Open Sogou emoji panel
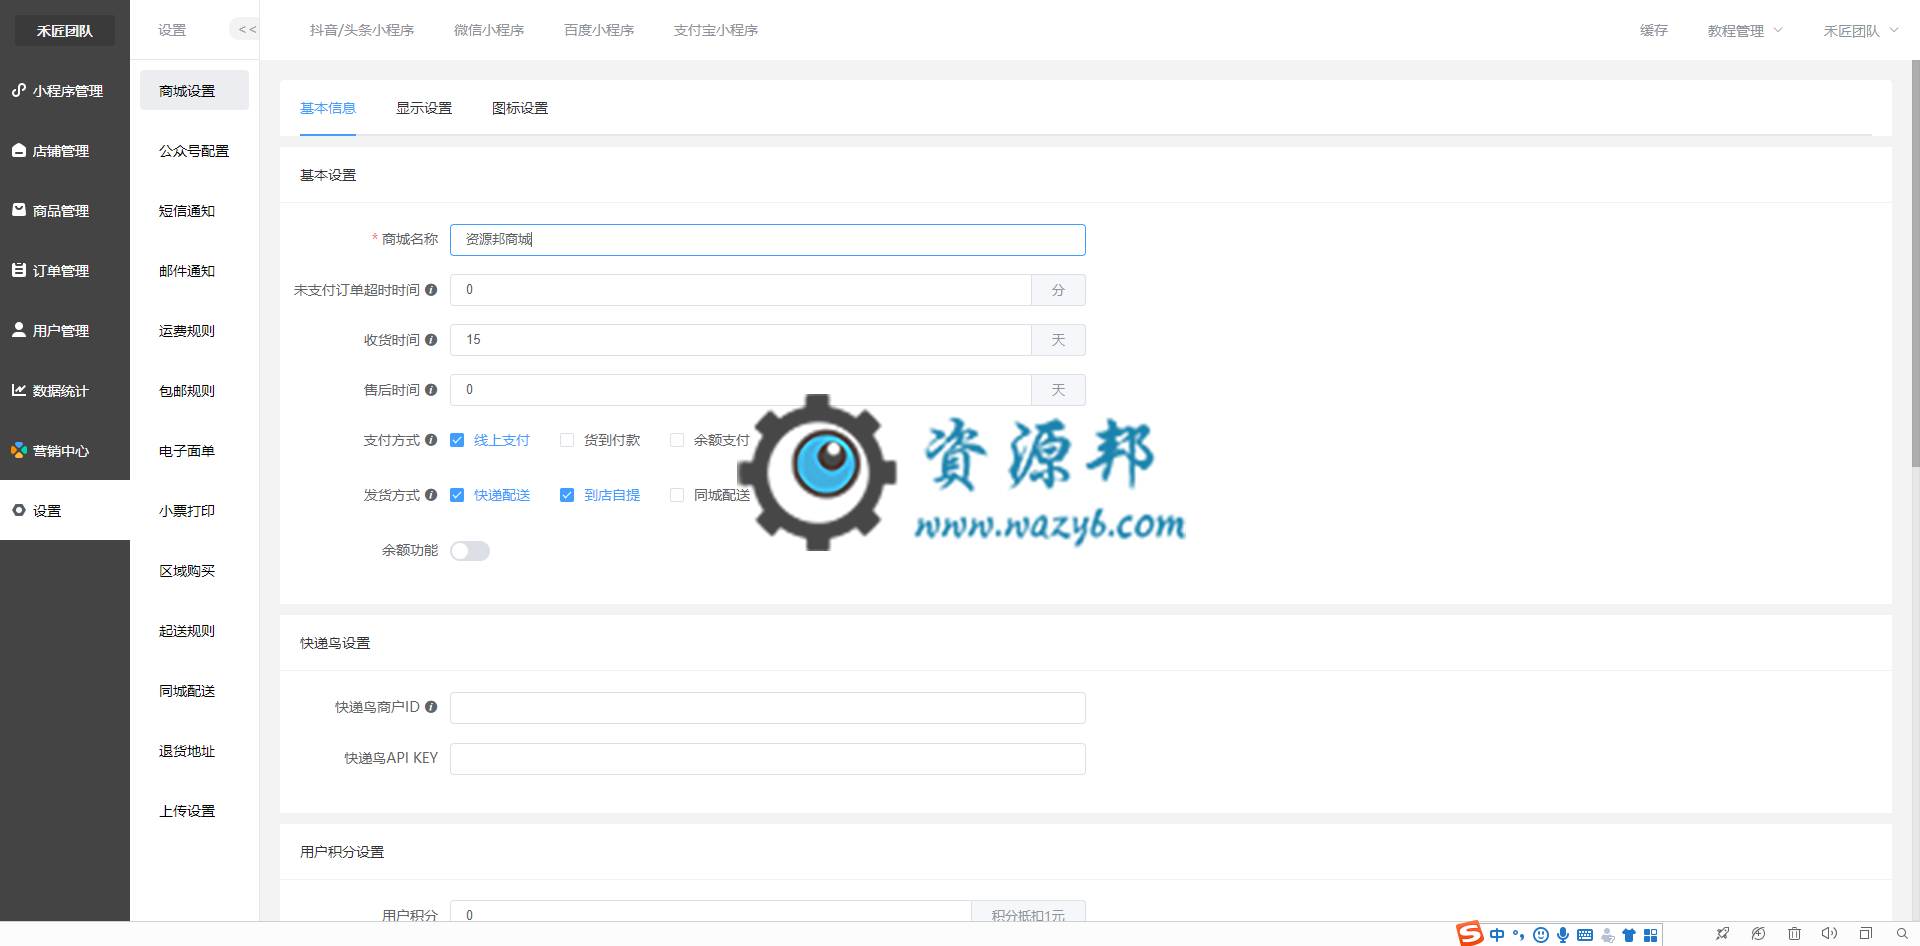 pyautogui.click(x=1541, y=935)
